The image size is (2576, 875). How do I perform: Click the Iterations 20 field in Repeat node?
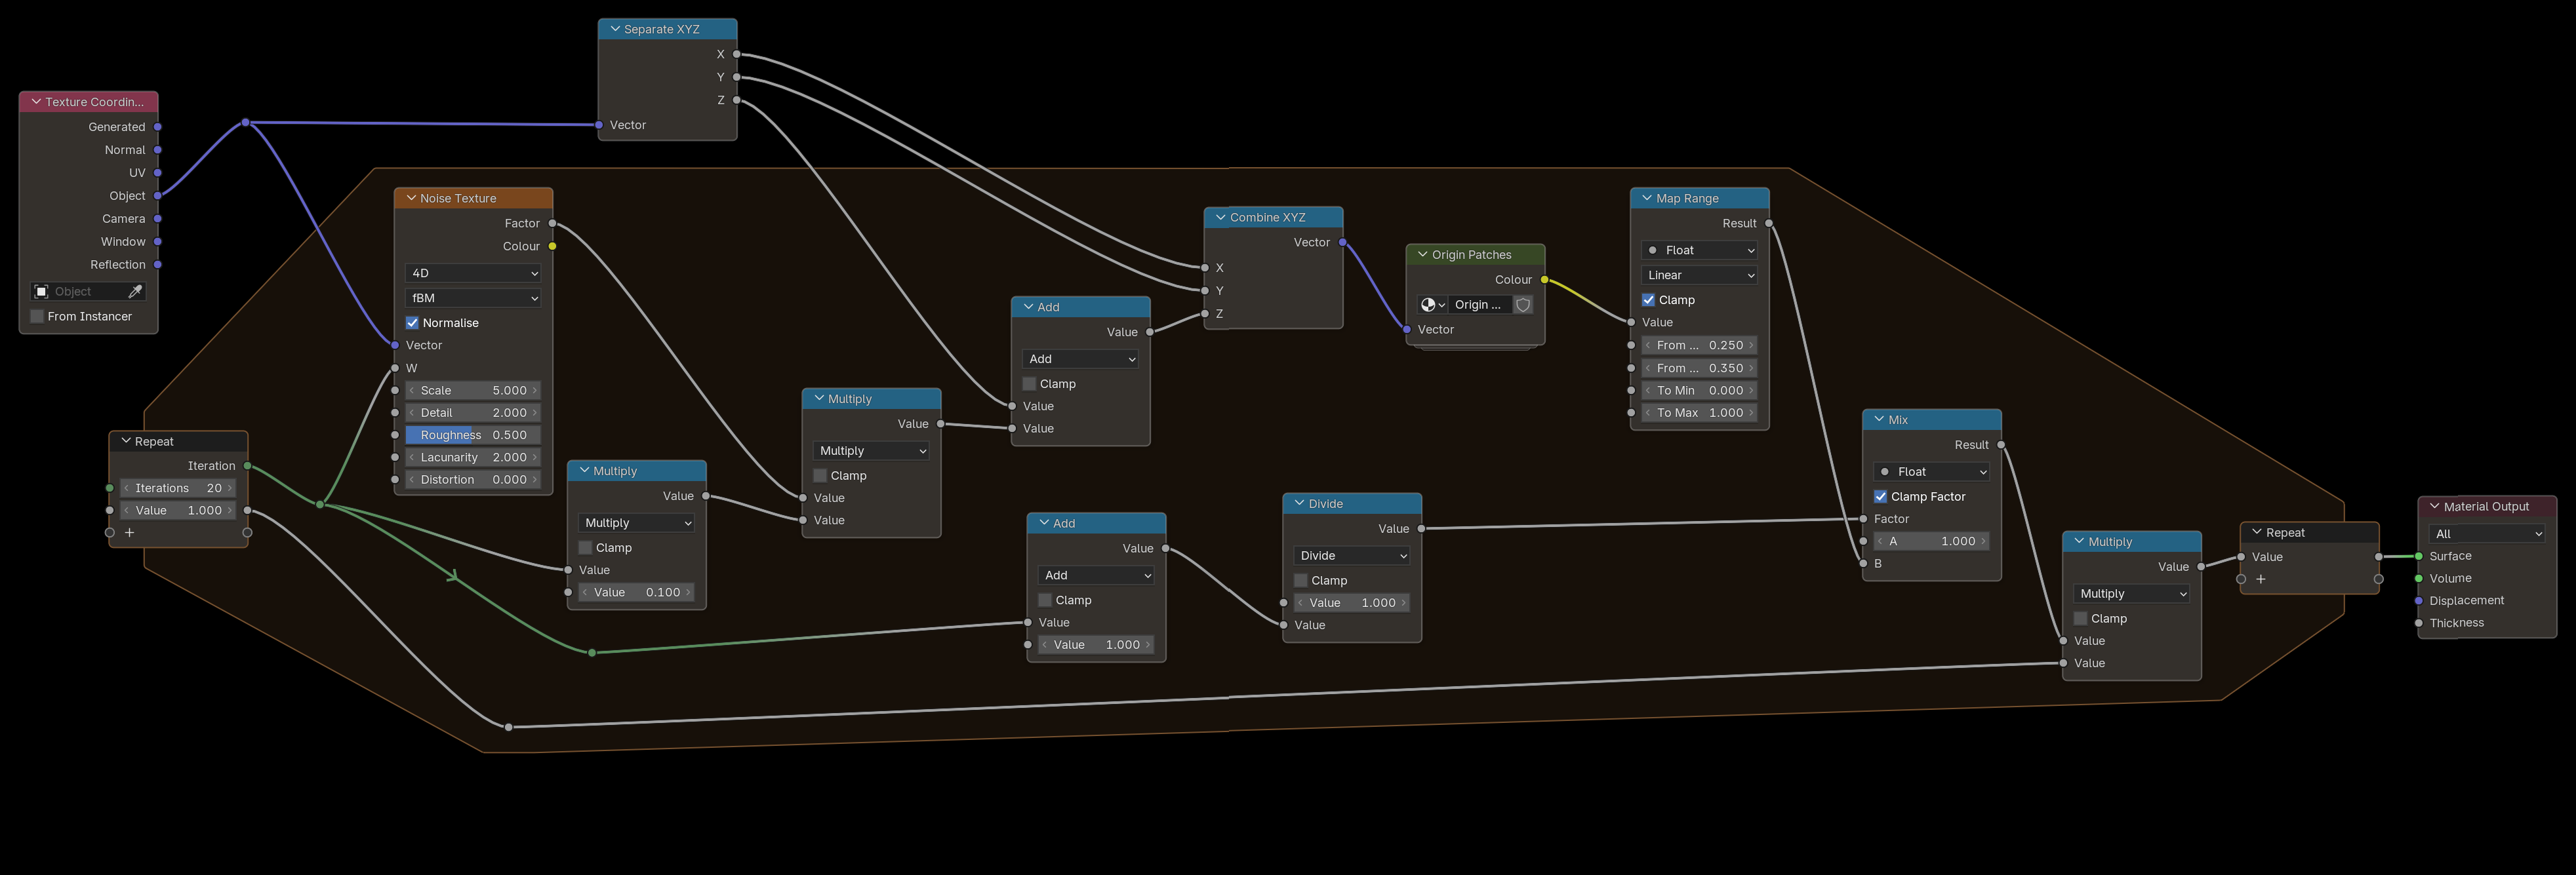click(x=178, y=488)
